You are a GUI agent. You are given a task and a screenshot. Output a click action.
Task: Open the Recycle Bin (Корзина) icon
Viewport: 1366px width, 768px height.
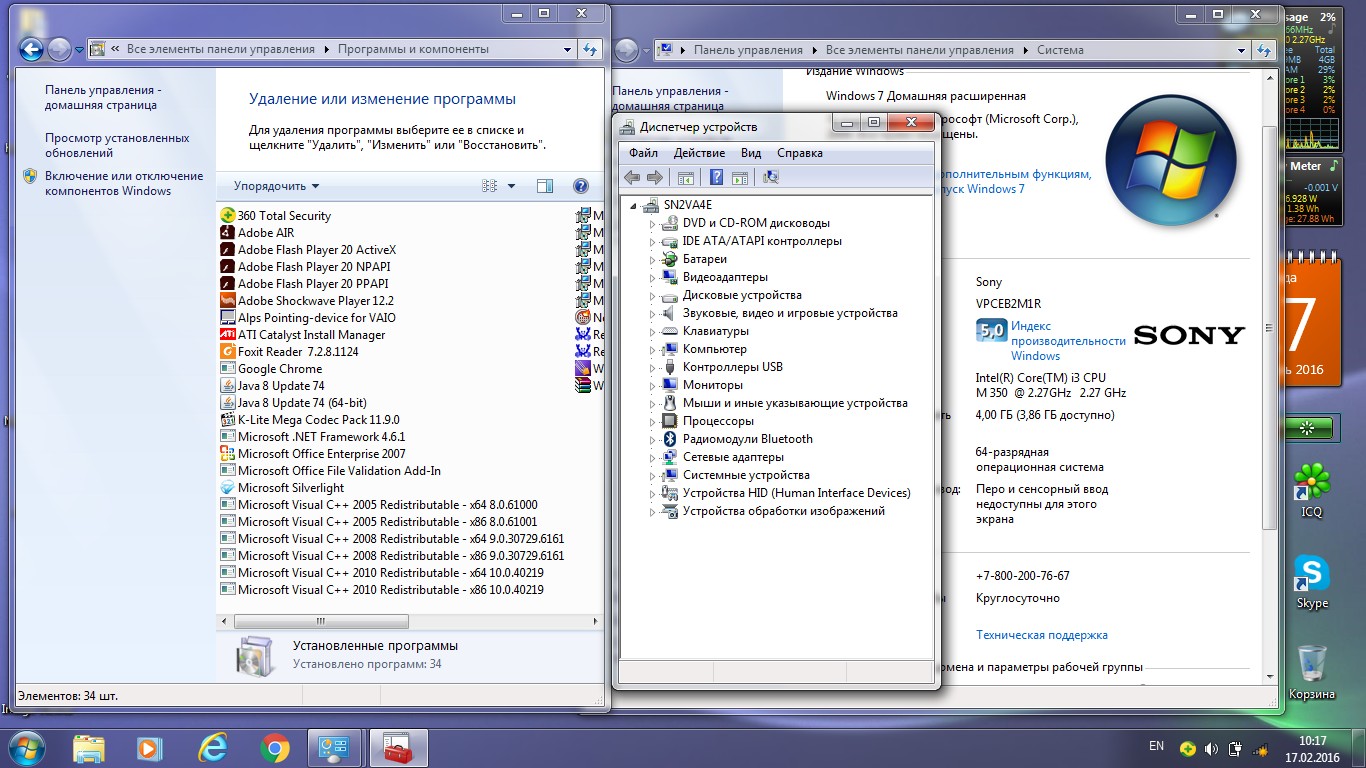point(1312,672)
